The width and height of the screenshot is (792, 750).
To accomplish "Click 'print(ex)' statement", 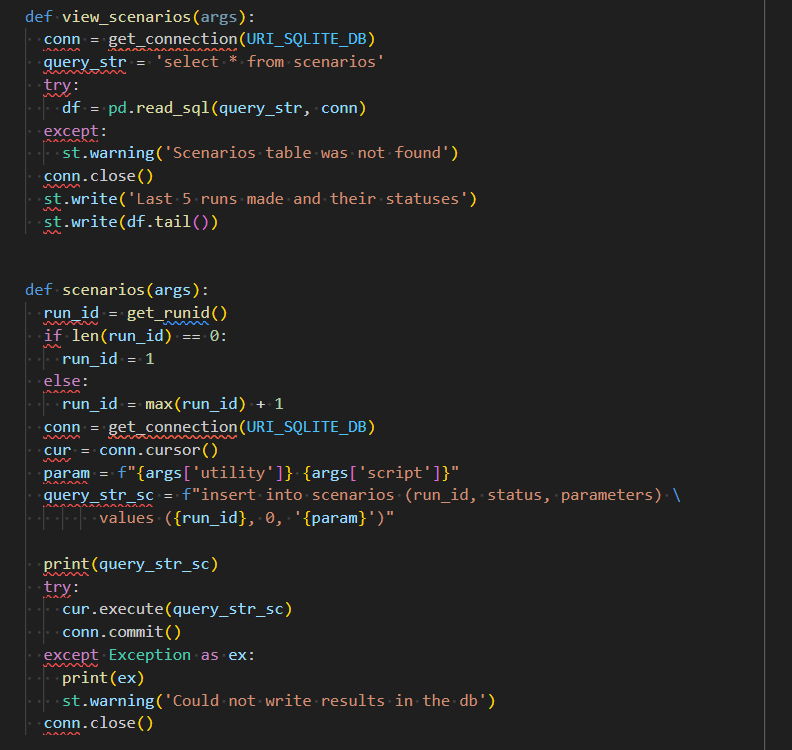I will [x=104, y=678].
